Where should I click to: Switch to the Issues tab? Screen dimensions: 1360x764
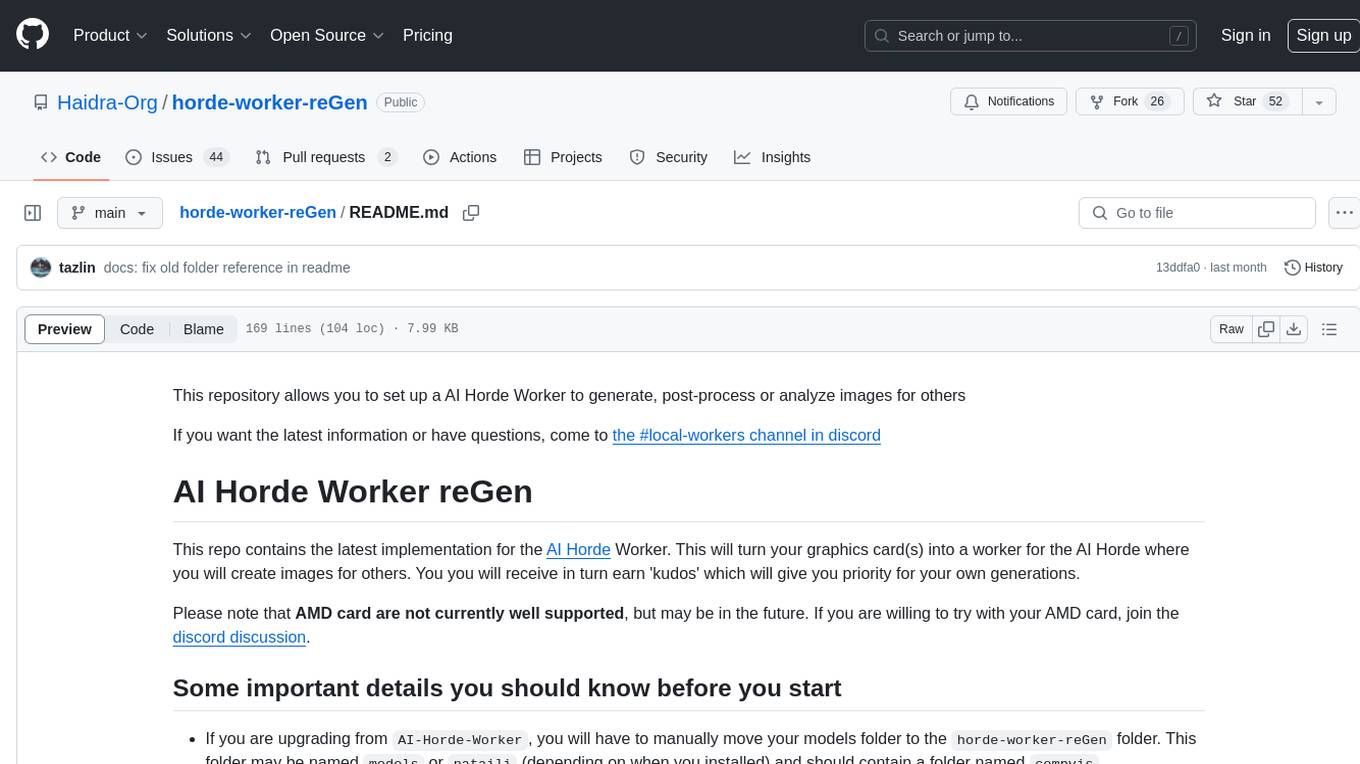click(177, 157)
